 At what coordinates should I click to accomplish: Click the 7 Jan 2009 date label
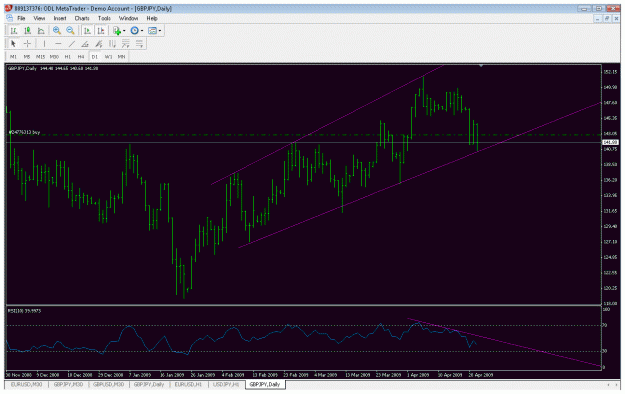140,375
